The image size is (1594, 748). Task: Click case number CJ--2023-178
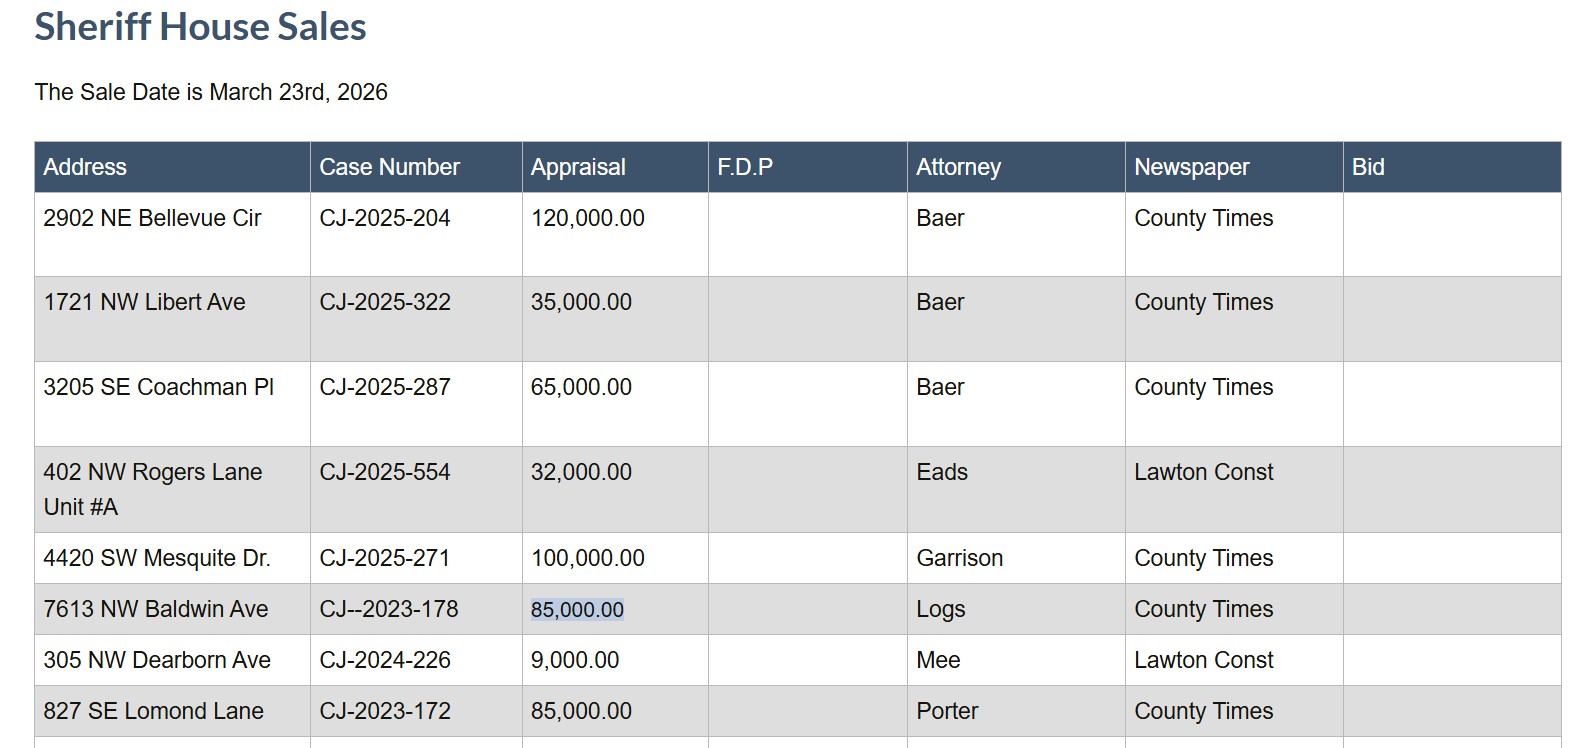(388, 609)
